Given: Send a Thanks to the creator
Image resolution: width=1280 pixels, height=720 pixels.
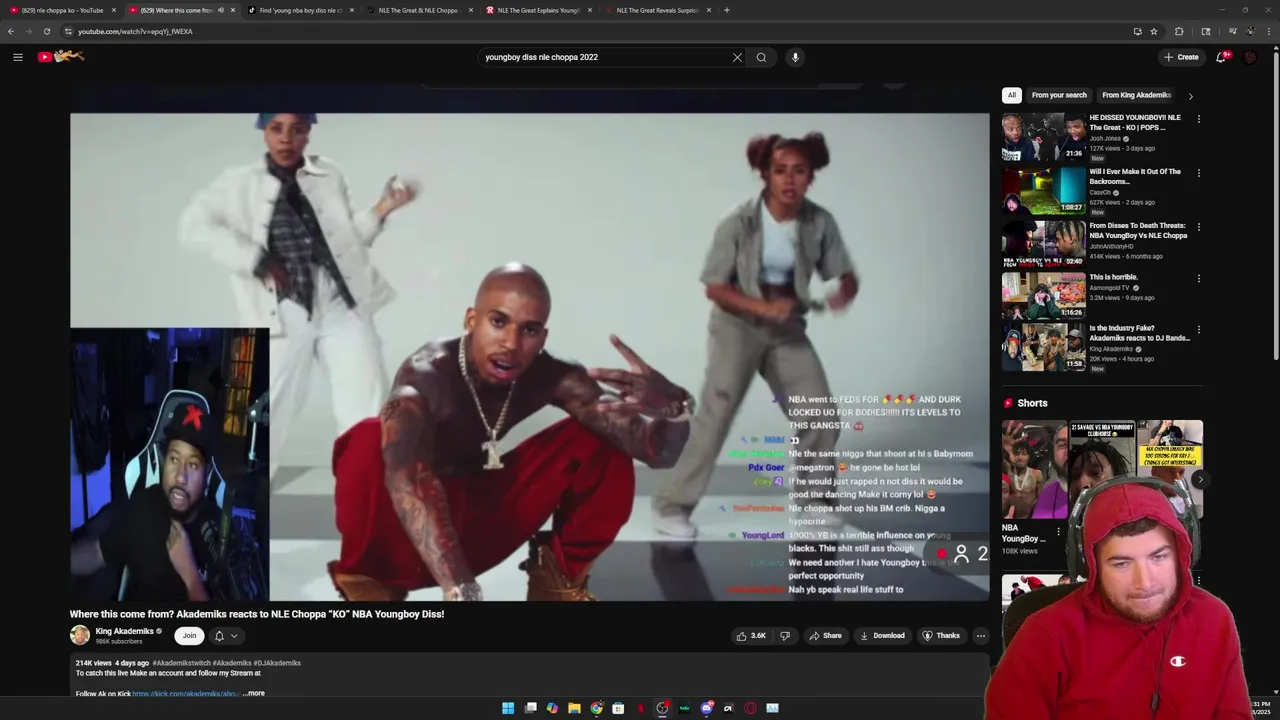Looking at the screenshot, I should (941, 636).
